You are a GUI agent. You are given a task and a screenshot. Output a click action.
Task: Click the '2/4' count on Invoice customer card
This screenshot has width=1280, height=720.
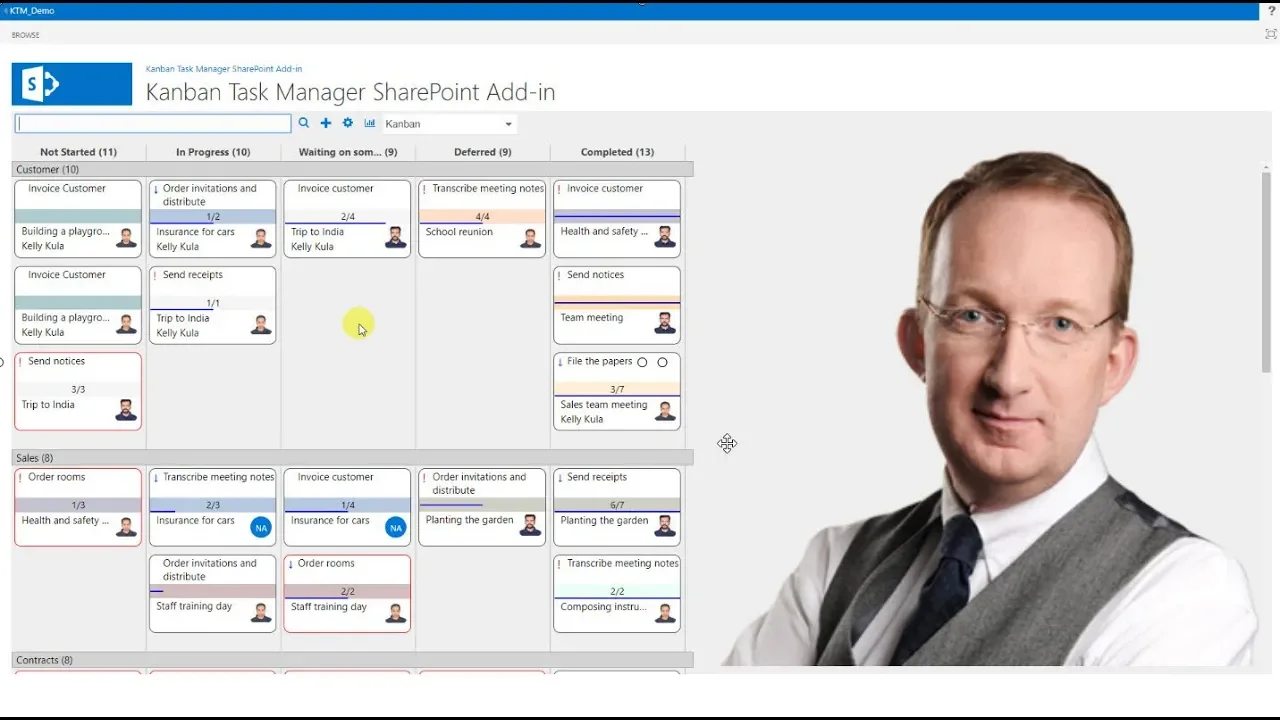pos(347,217)
